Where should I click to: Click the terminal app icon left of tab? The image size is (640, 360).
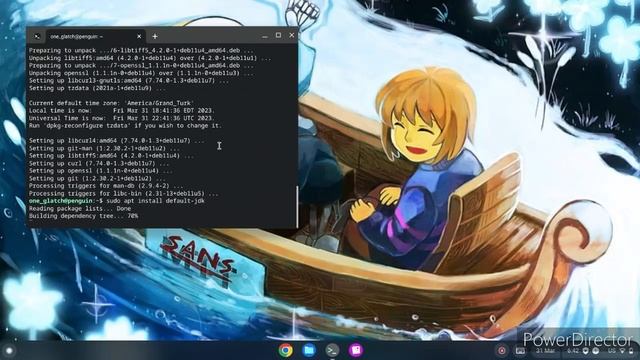pyautogui.click(x=37, y=36)
